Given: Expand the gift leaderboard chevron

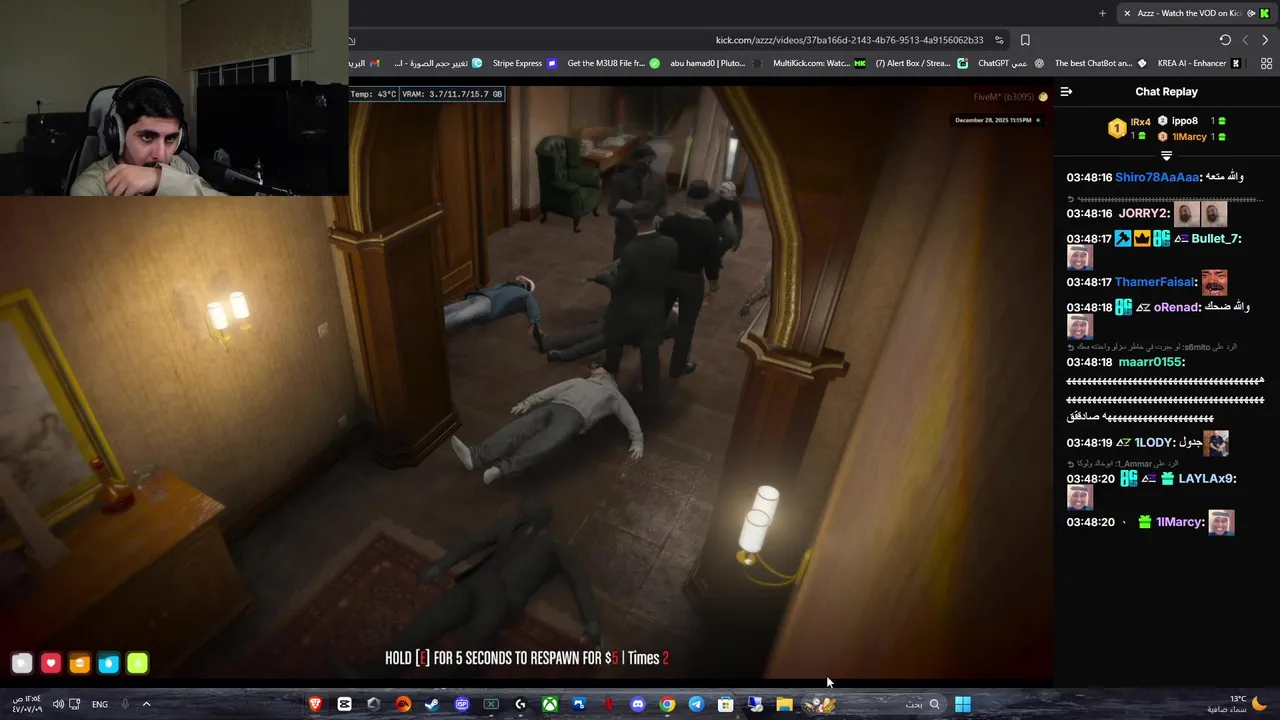Looking at the screenshot, I should [x=1166, y=156].
